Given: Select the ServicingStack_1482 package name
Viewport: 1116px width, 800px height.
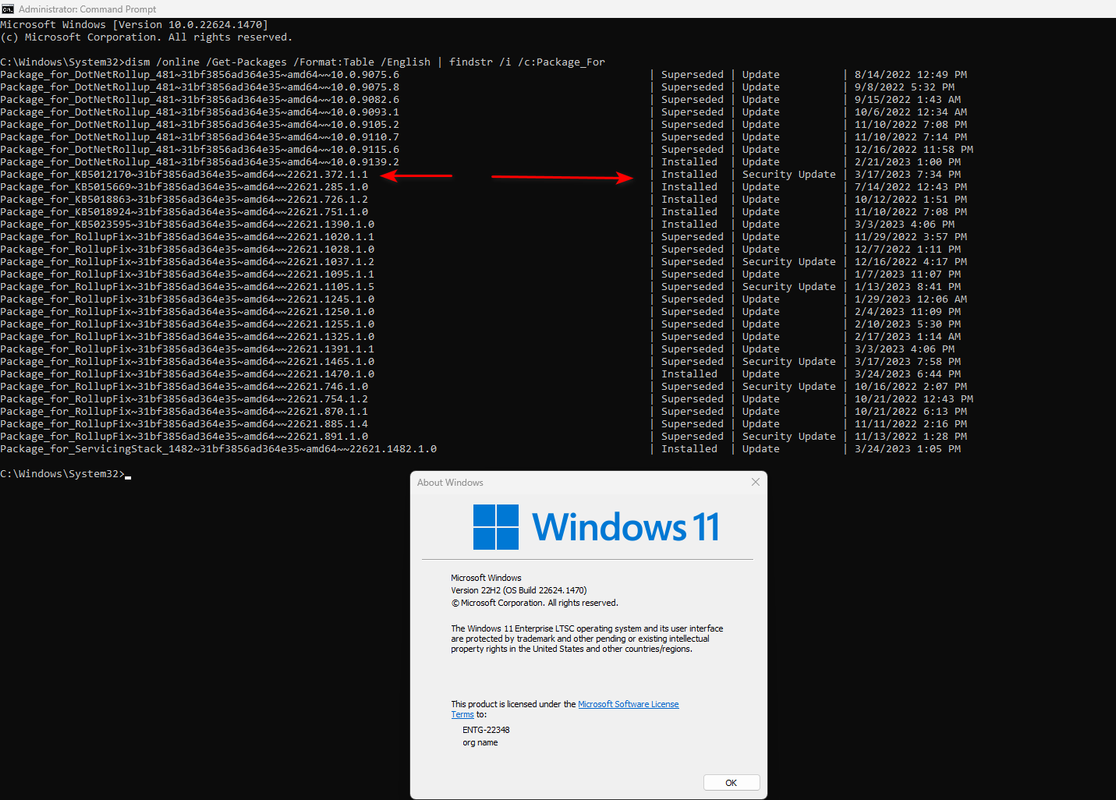Looking at the screenshot, I should (x=219, y=449).
